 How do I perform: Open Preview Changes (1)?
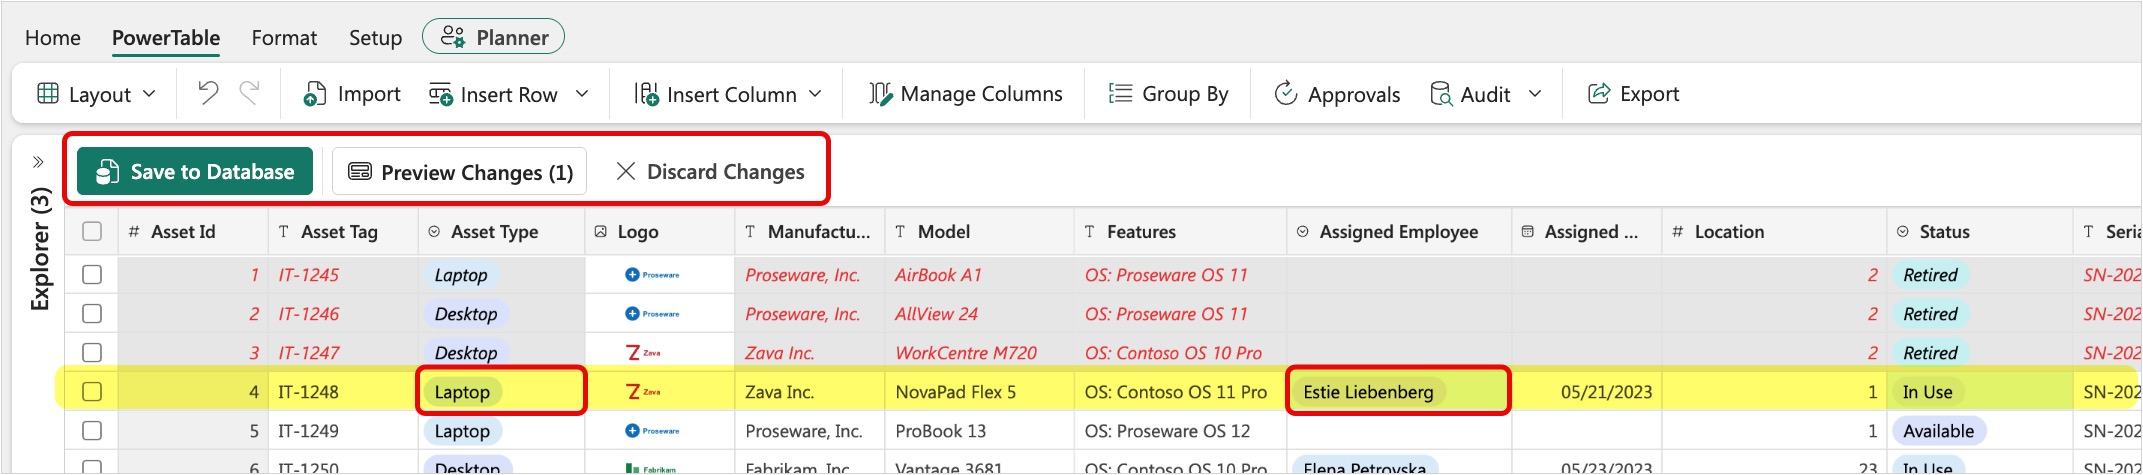(x=460, y=172)
